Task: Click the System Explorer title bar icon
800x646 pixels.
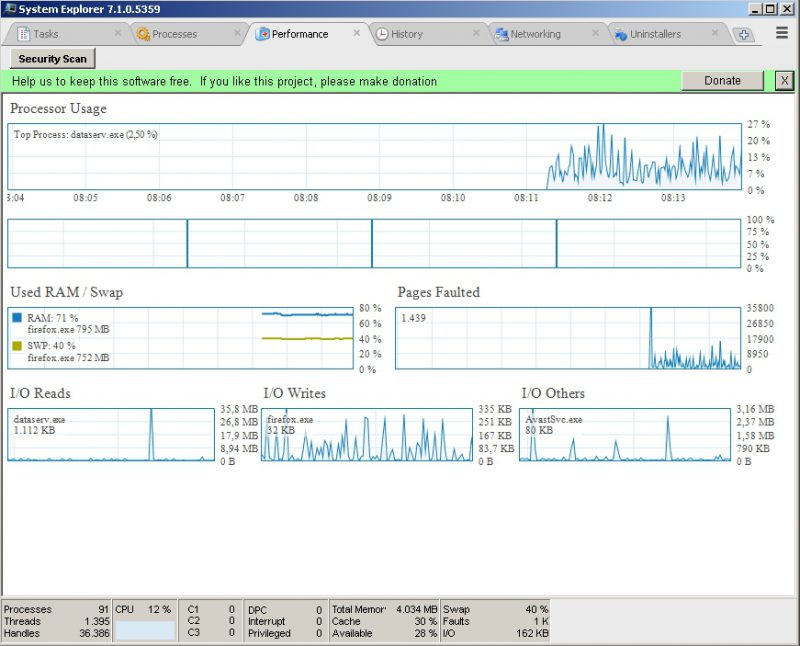Action: pos(9,8)
